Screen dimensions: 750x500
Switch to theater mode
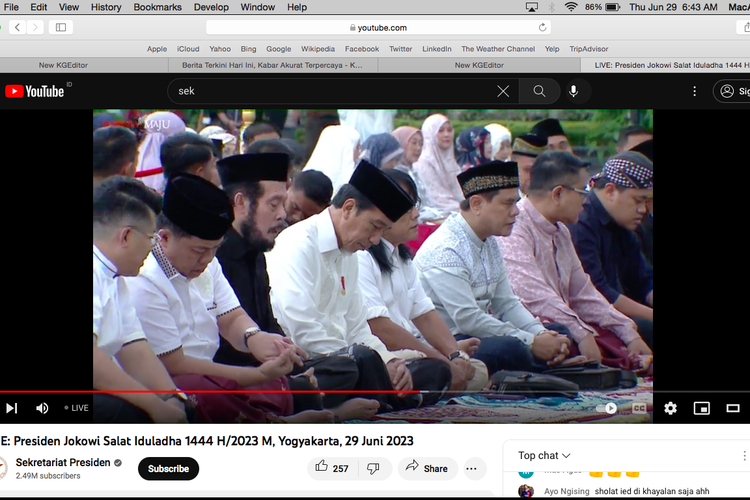(x=733, y=408)
